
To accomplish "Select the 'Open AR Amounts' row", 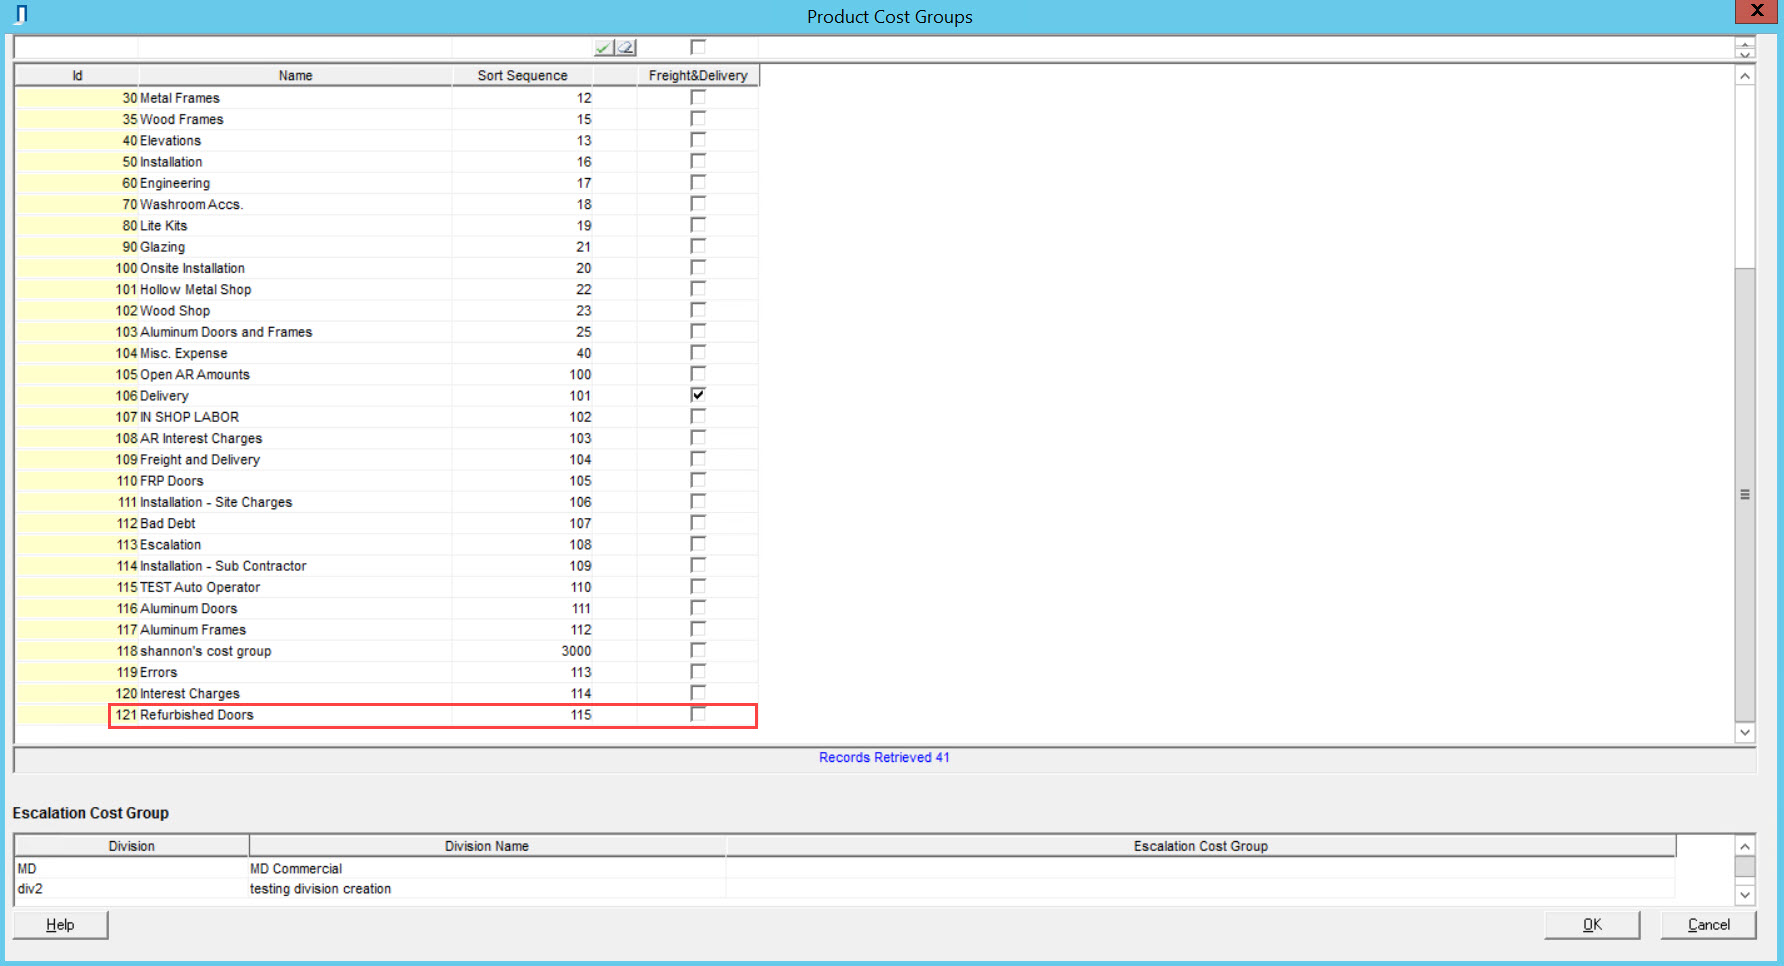I will 386,374.
